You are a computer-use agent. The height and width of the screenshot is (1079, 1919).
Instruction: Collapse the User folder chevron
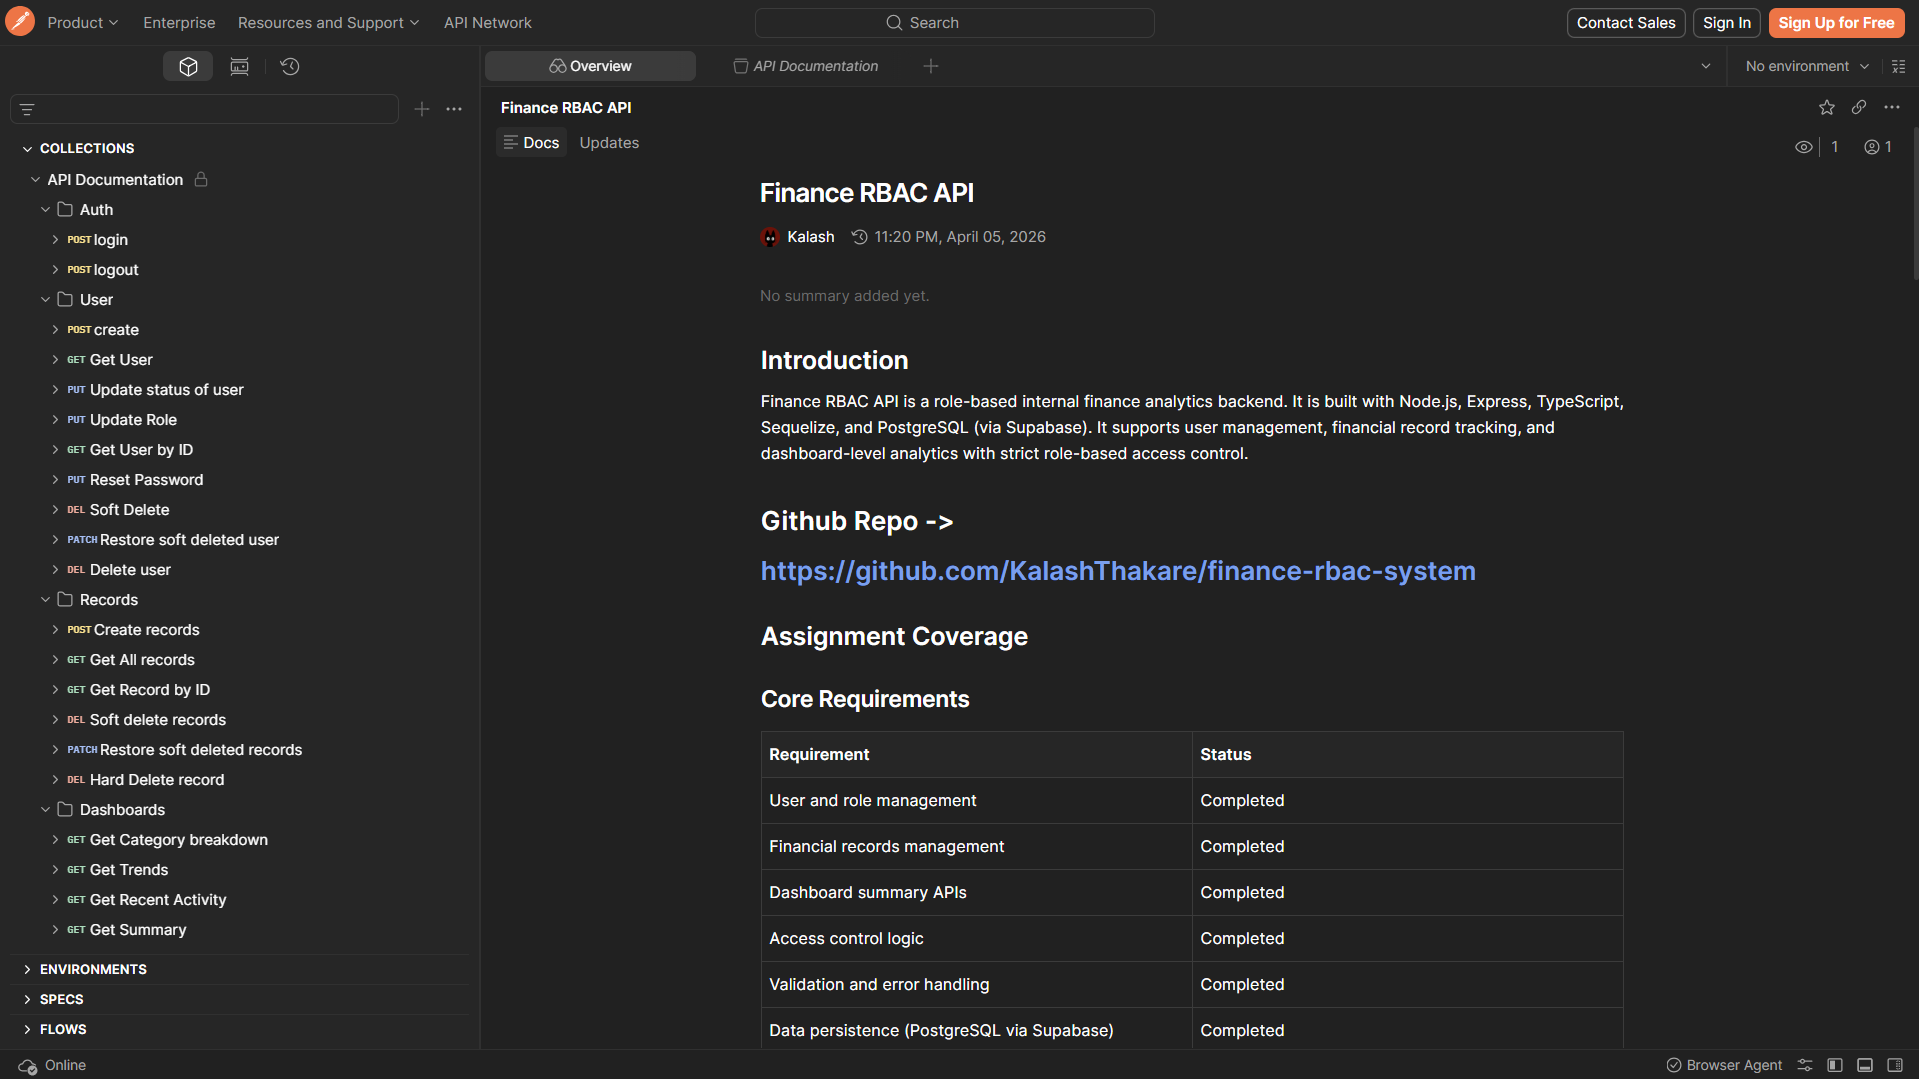click(45, 299)
